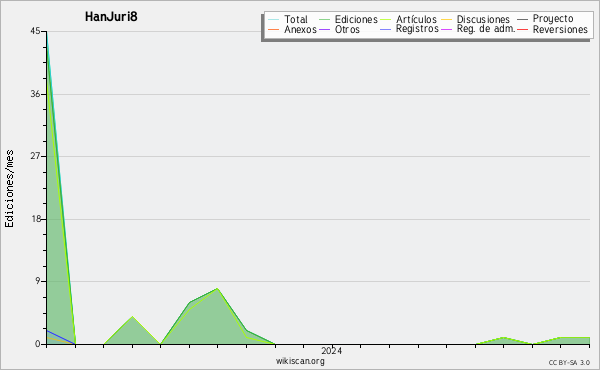The image size is (600, 370).
Task: Click the 45 y-axis value
Action: point(35,31)
